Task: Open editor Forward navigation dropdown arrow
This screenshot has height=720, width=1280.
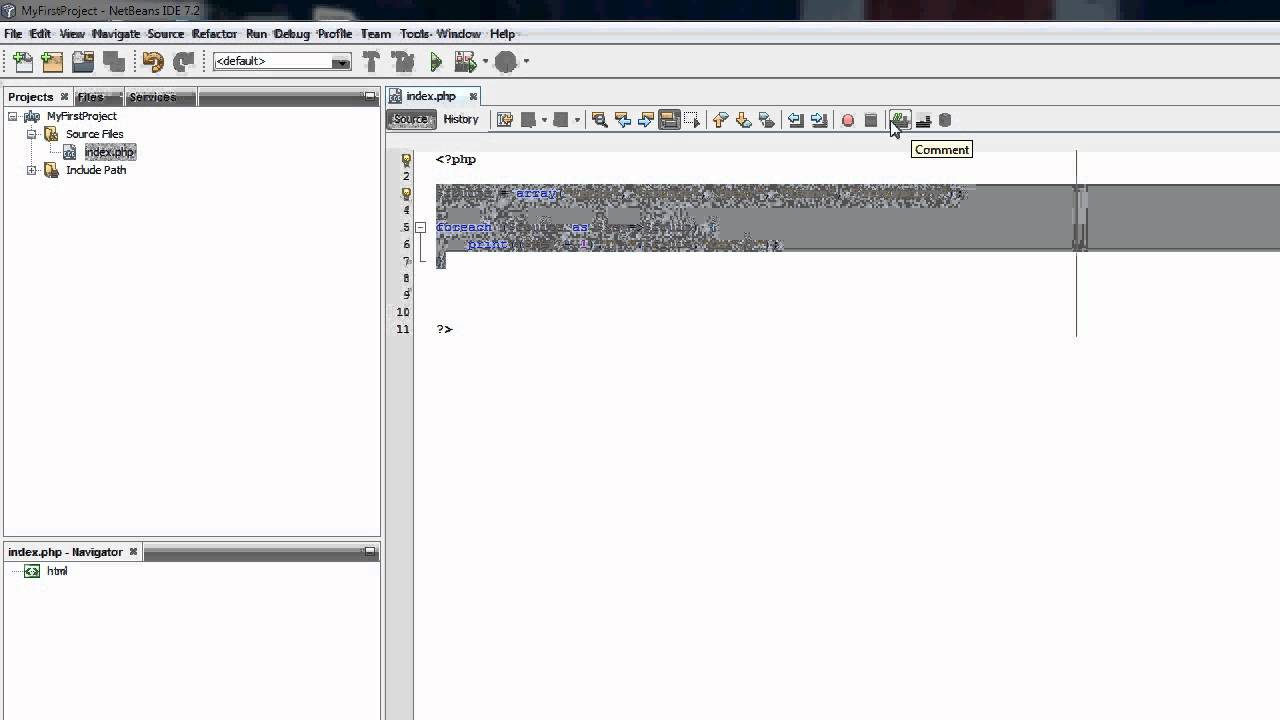Action: point(577,120)
